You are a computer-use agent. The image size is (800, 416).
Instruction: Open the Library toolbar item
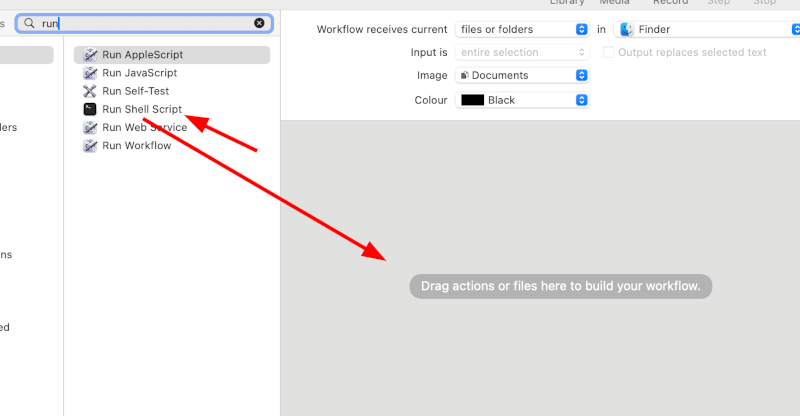567,3
